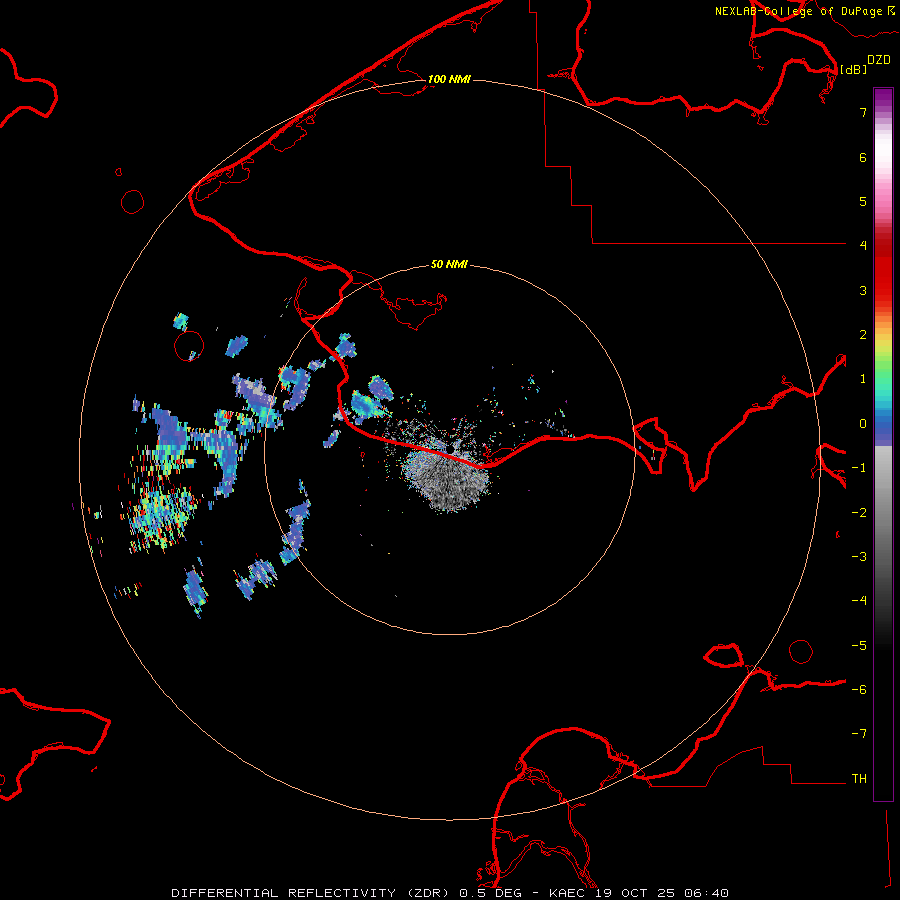Click the "-6" value beside the color bar
The height and width of the screenshot is (900, 900).
859,690
